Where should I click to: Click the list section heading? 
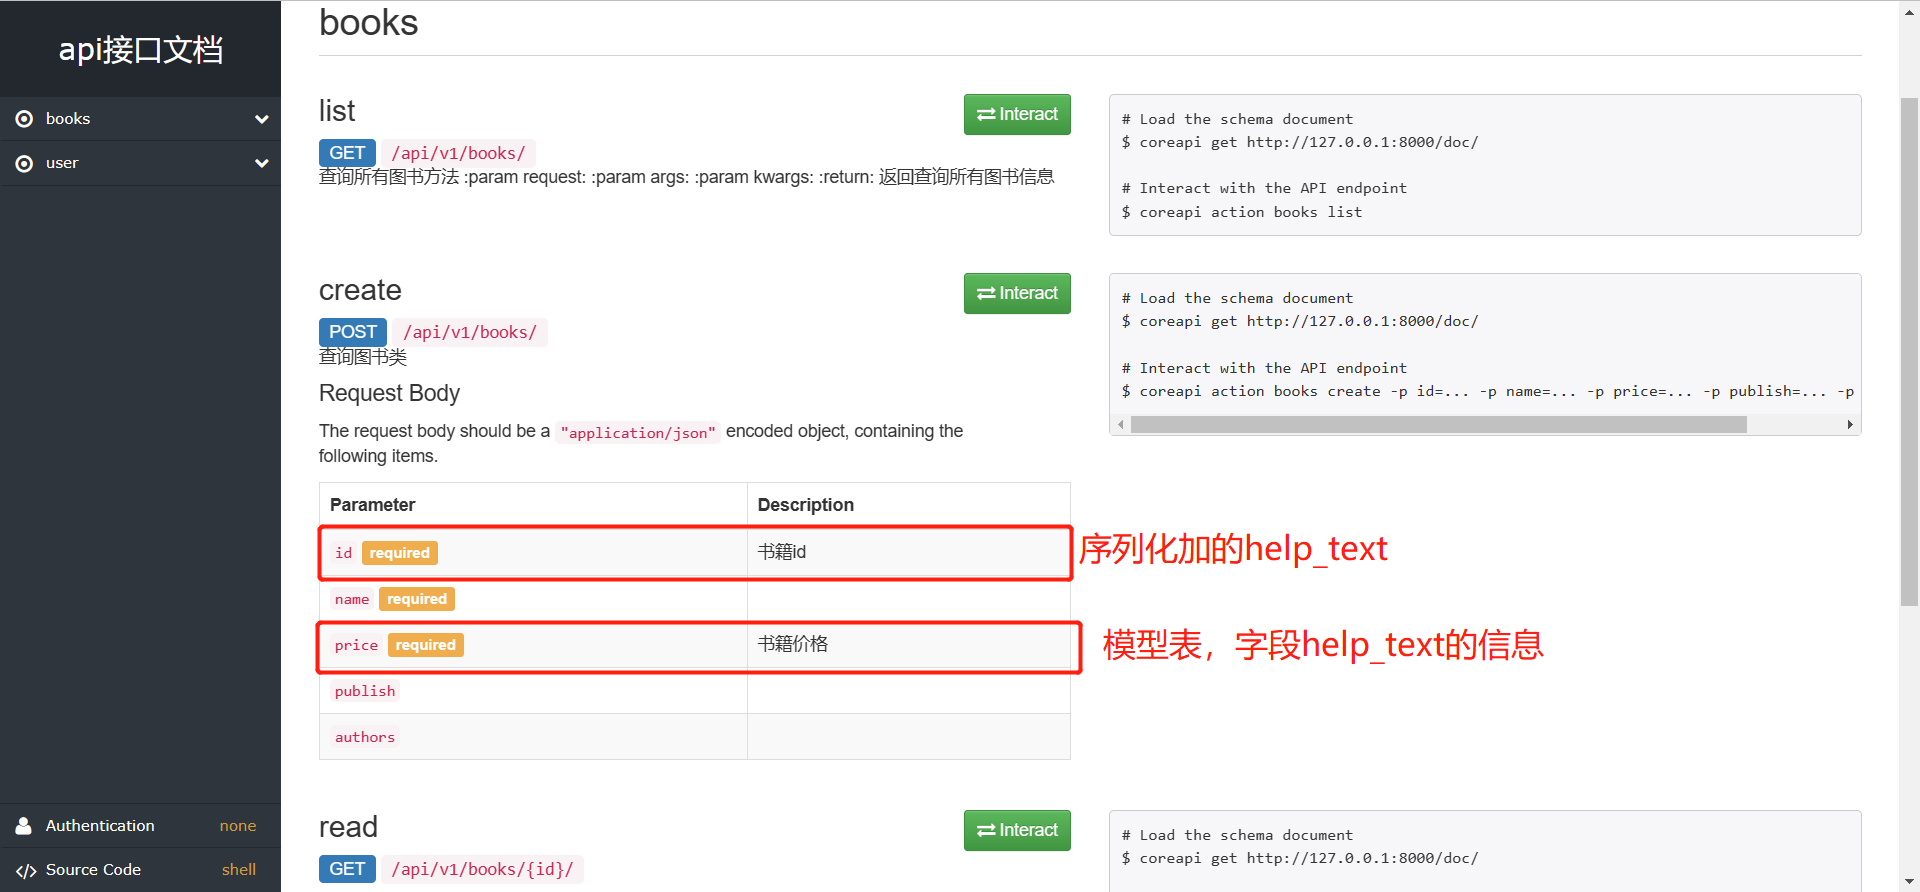tap(337, 111)
